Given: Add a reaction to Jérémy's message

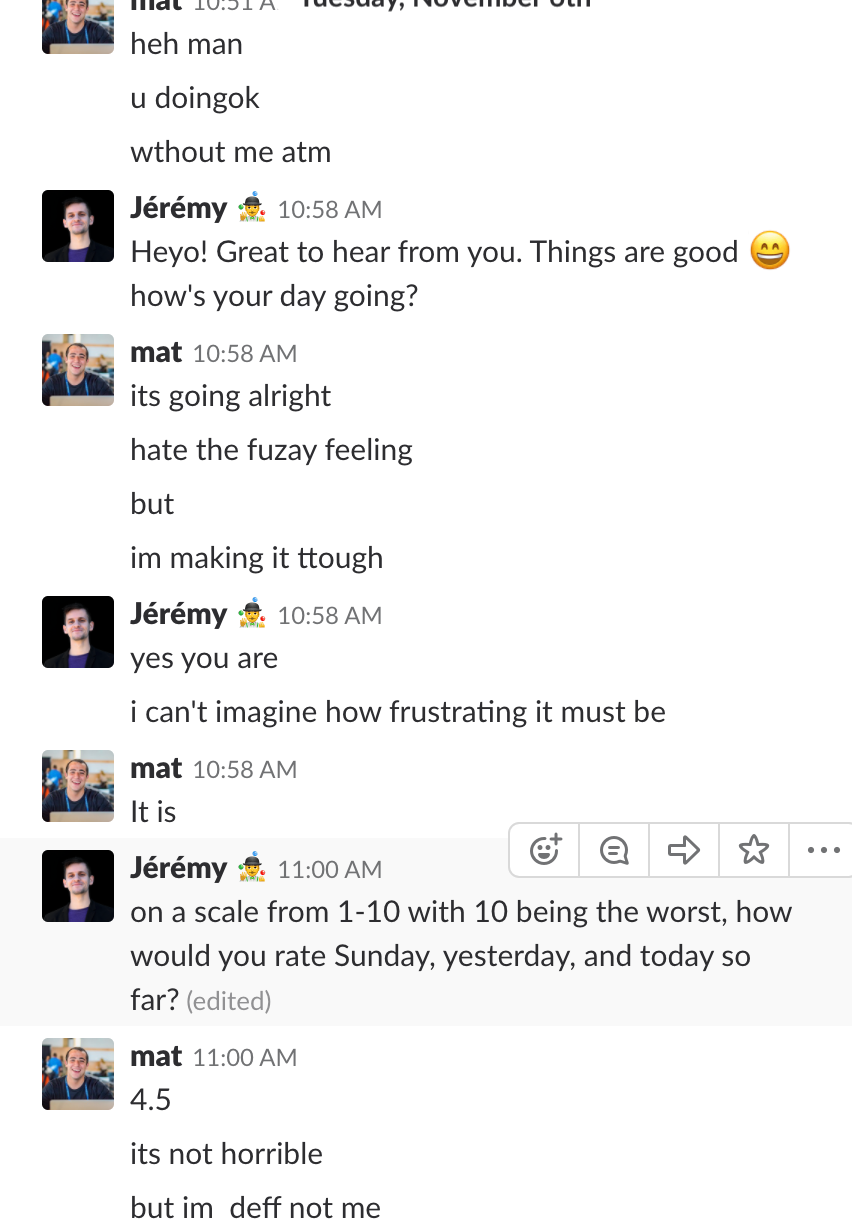Looking at the screenshot, I should point(545,850).
